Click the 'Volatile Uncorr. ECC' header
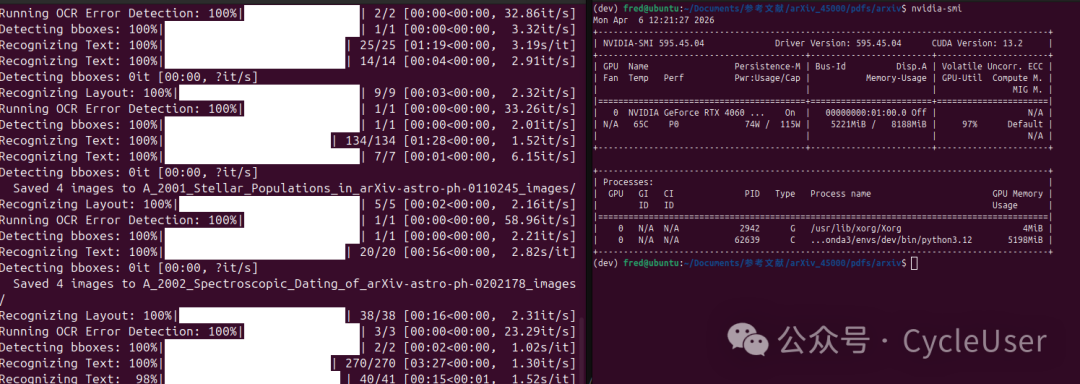Screen dimensions: 1080x384 click(992, 67)
